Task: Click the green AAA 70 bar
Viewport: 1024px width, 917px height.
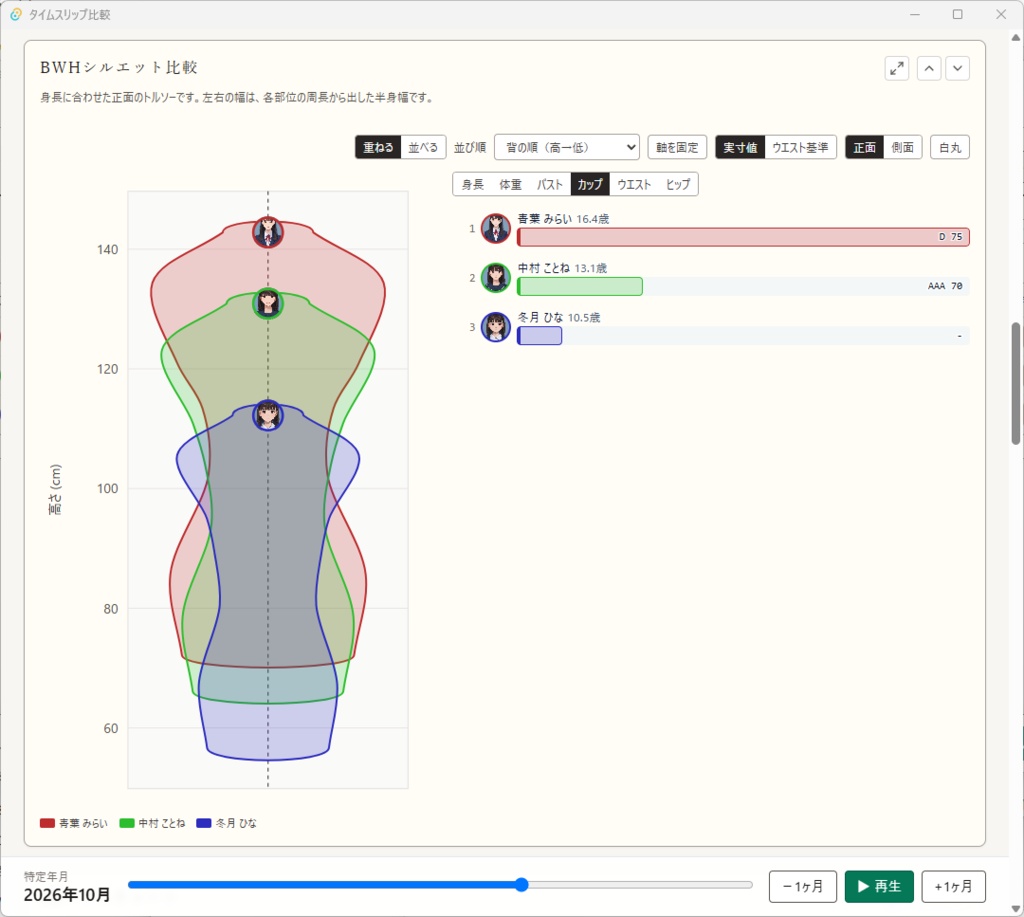Action: 580,286
